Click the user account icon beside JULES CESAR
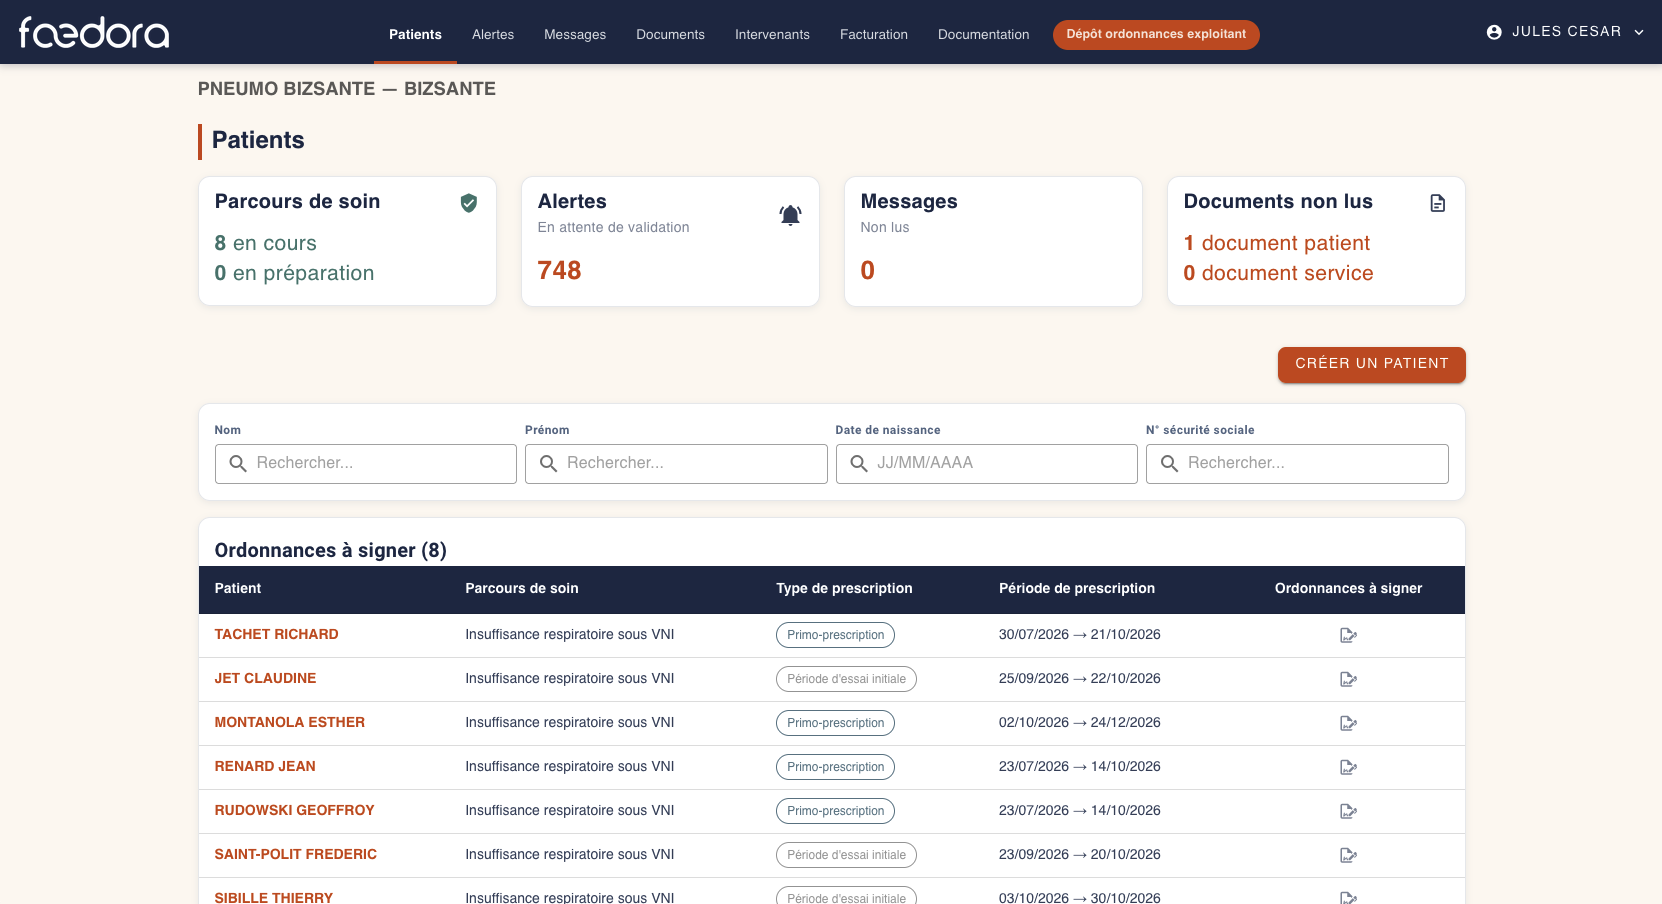1662x904 pixels. [x=1494, y=32]
